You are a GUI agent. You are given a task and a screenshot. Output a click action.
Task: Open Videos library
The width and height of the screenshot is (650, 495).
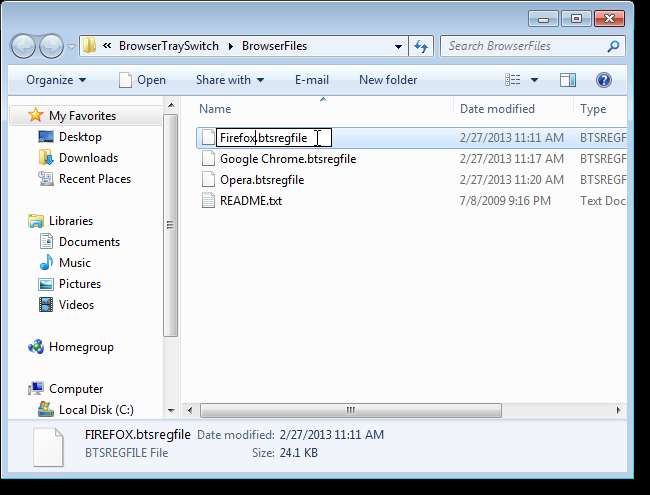[76, 305]
